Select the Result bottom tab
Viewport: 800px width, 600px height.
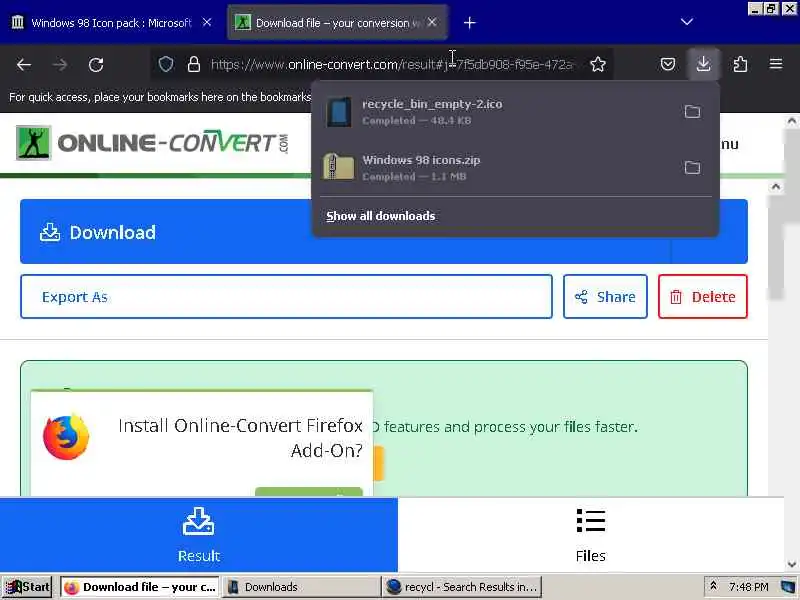198,535
